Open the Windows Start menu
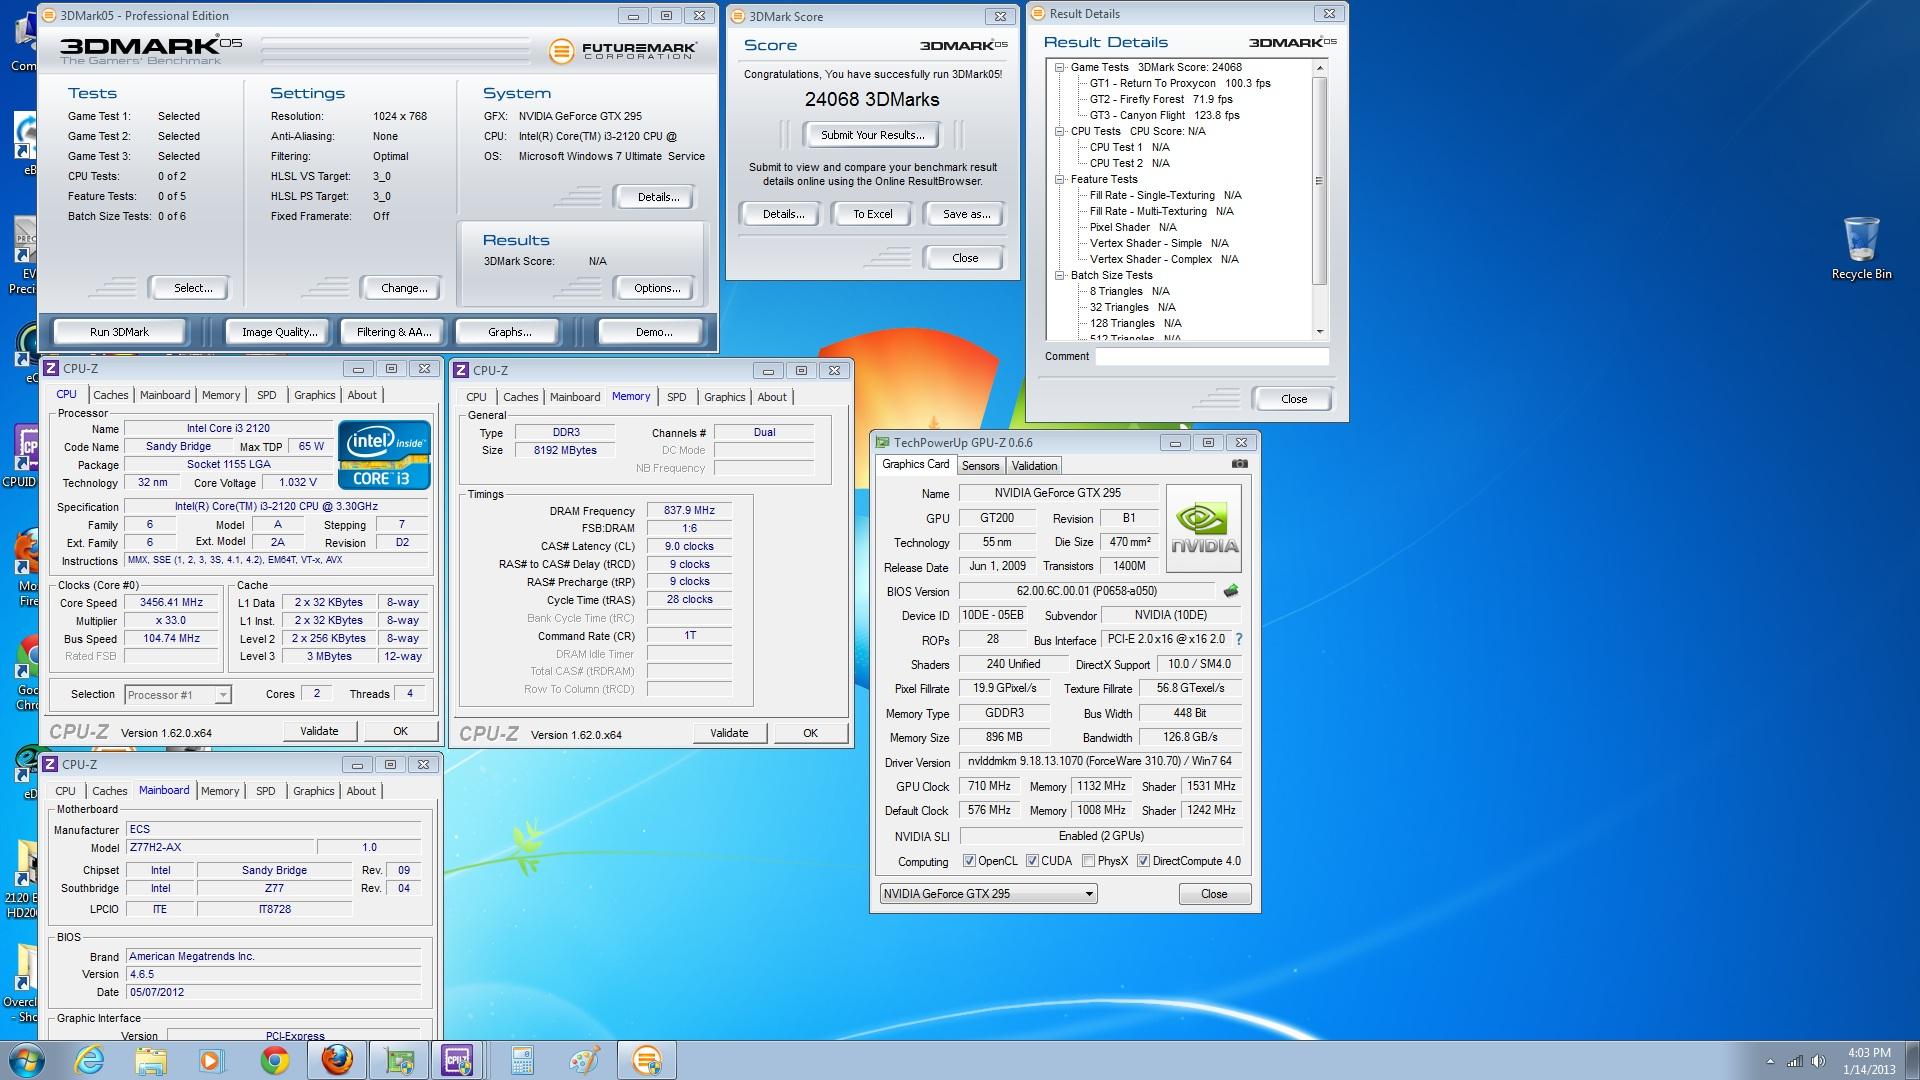The height and width of the screenshot is (1080, 1920). click(25, 1060)
